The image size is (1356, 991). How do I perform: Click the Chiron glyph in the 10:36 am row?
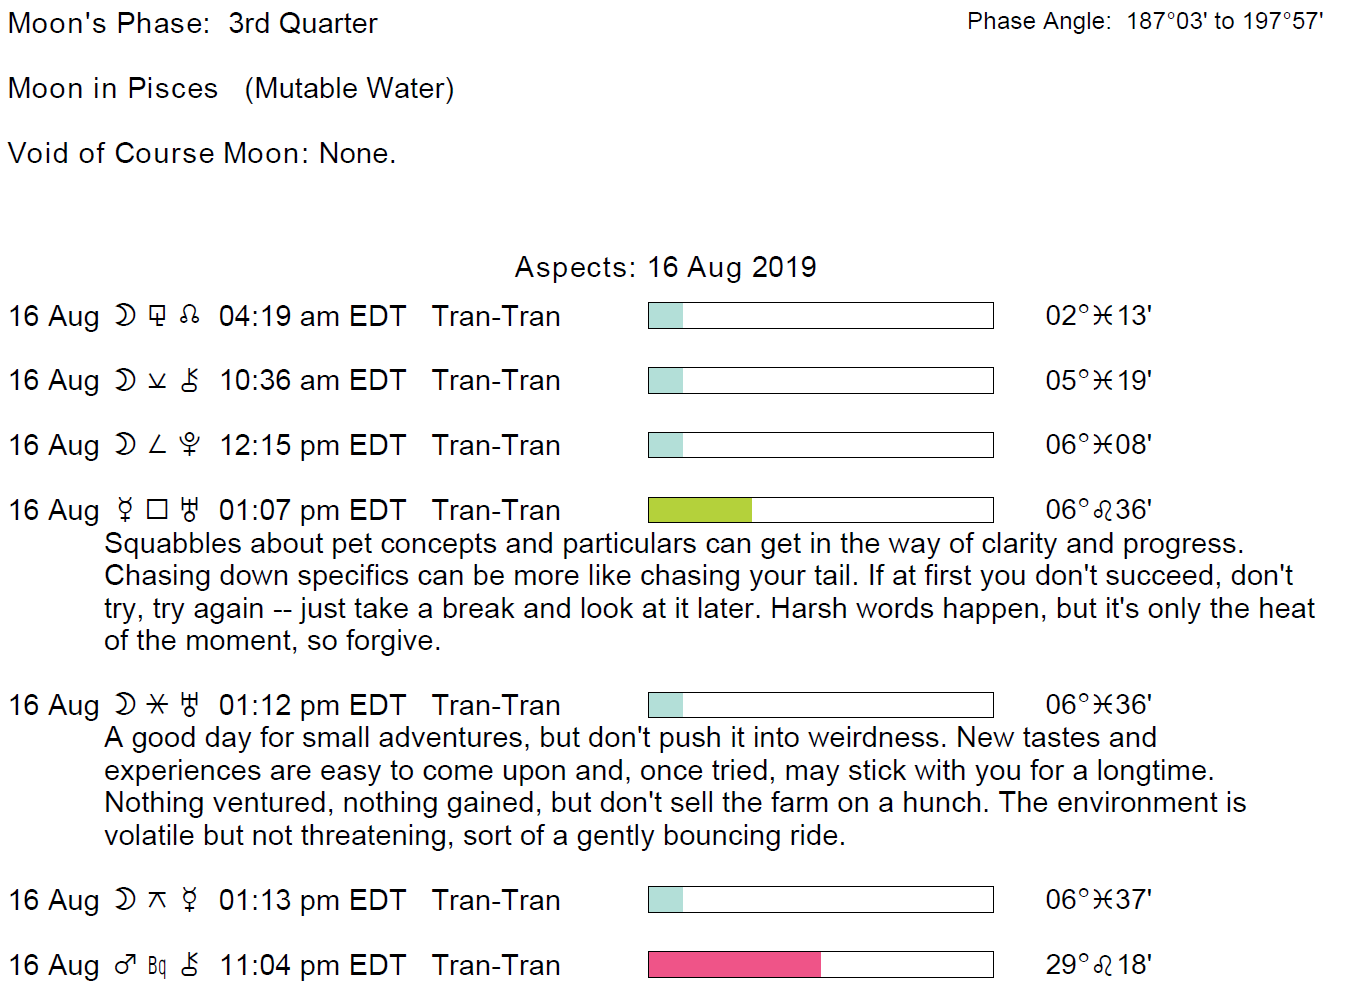[190, 380]
